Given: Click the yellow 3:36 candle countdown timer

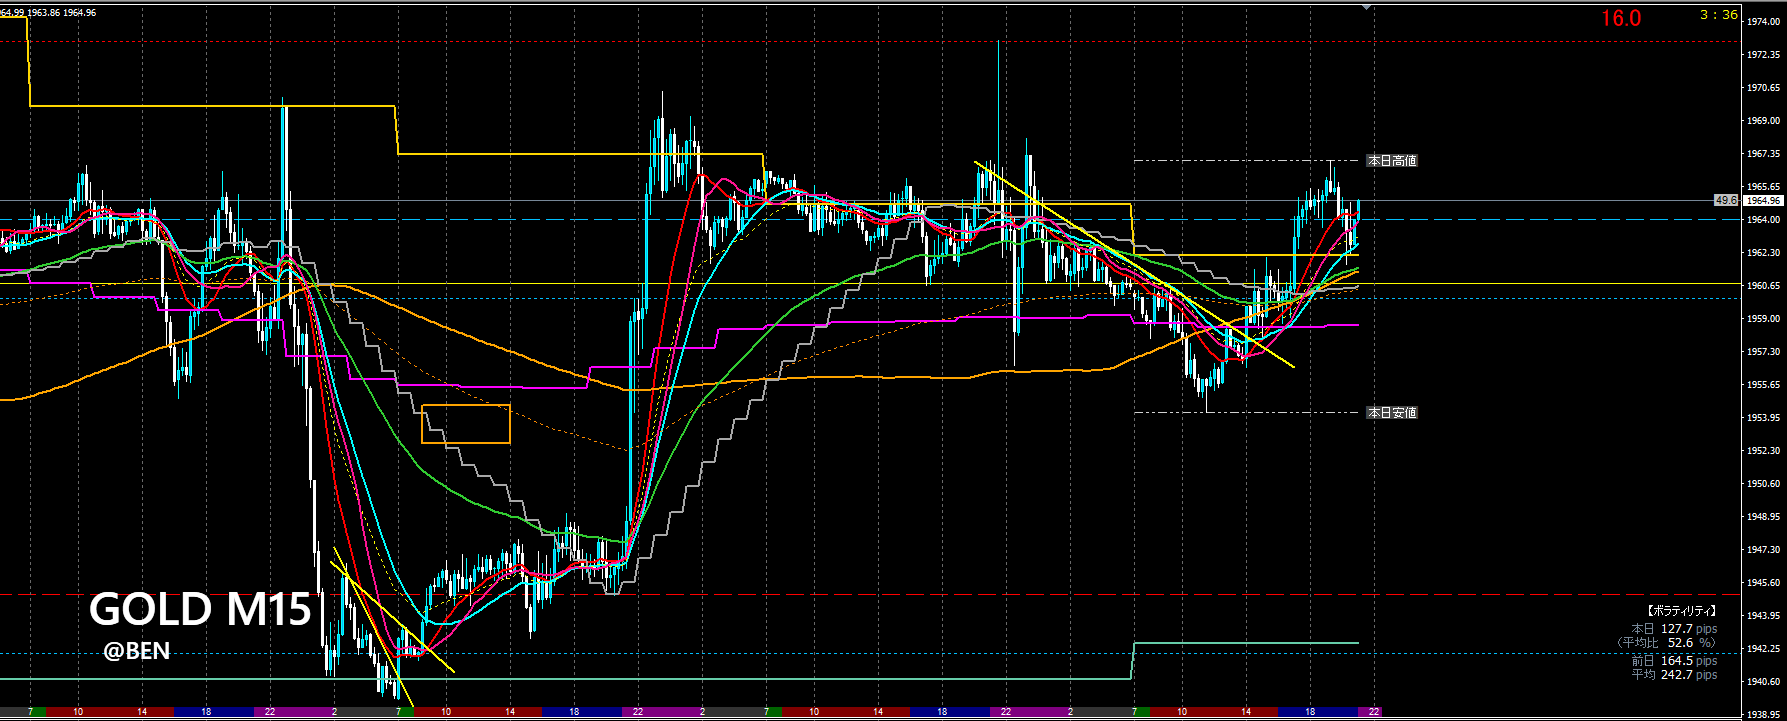Looking at the screenshot, I should (x=1718, y=15).
